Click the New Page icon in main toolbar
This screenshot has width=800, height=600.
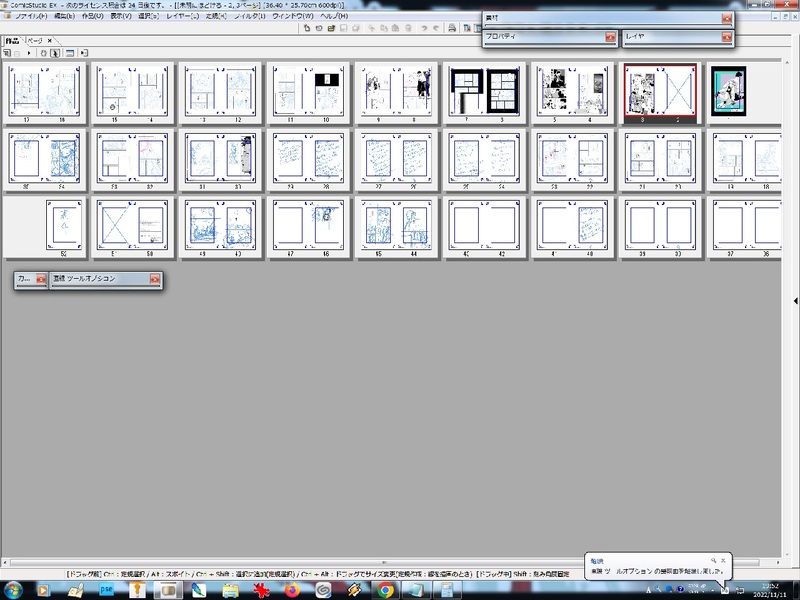(x=307, y=28)
